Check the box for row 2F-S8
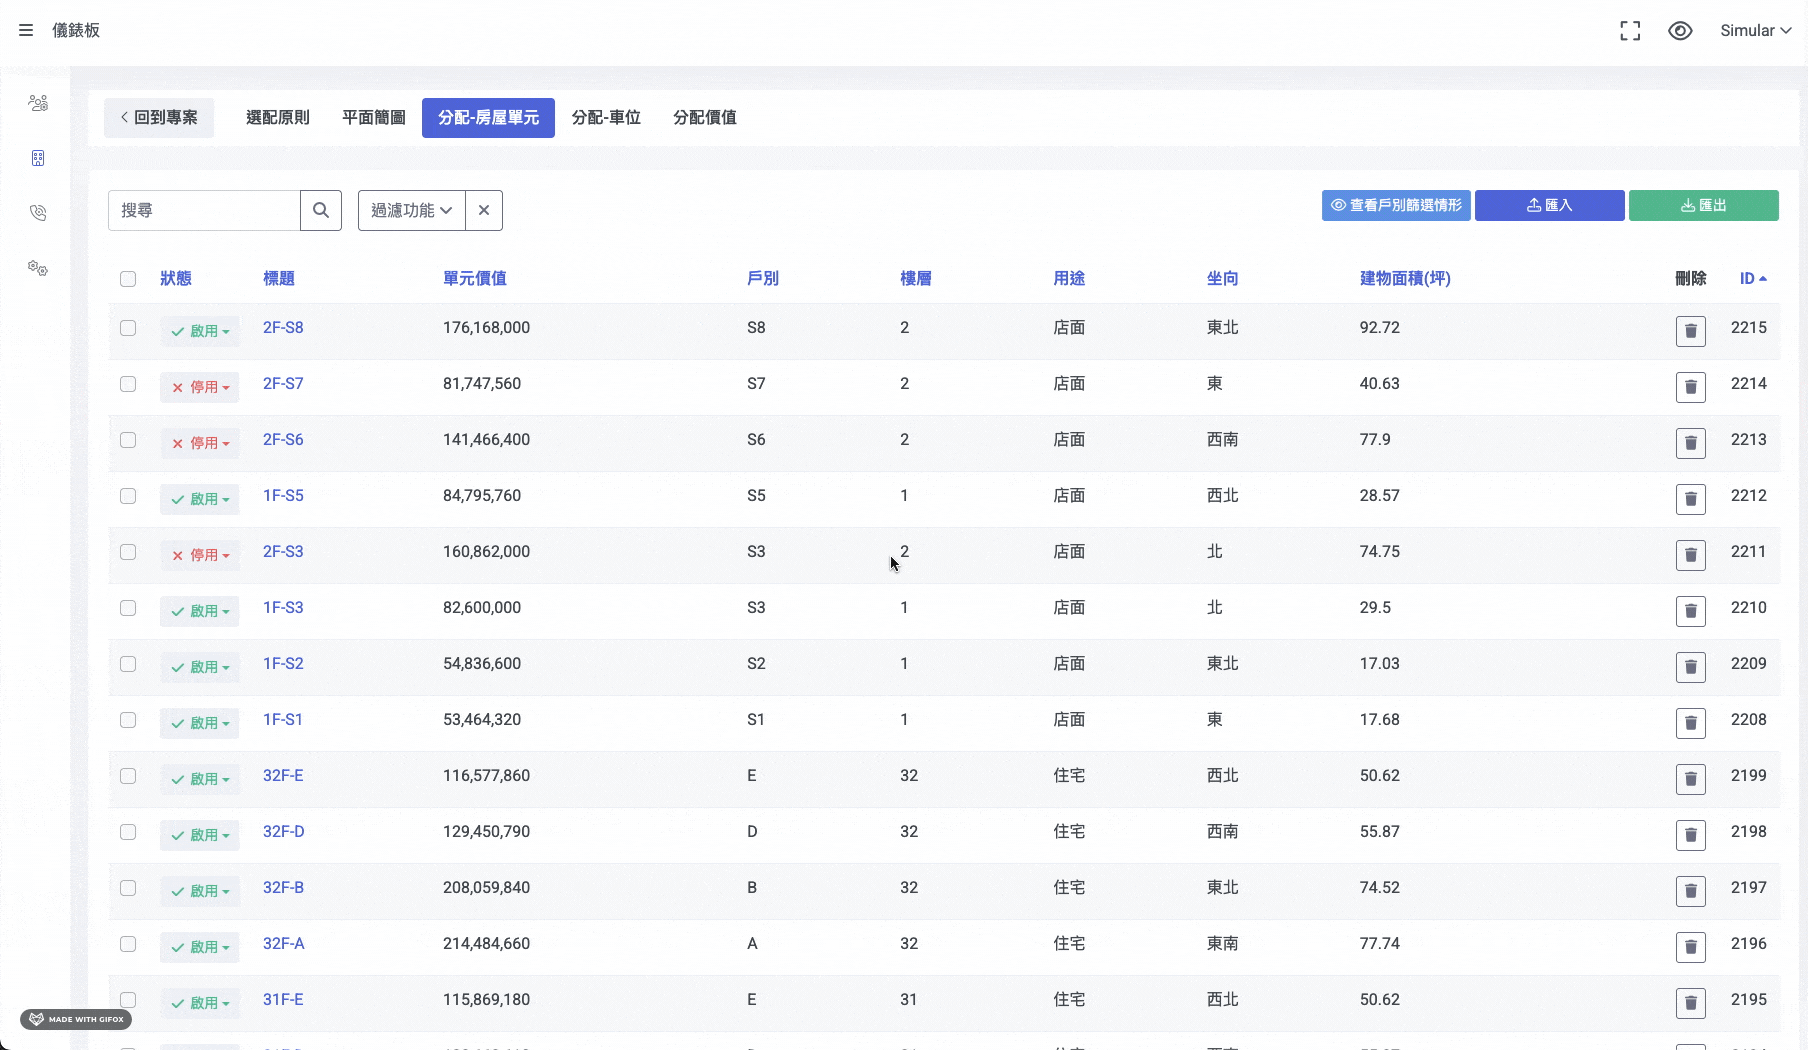The width and height of the screenshot is (1808, 1050). 128,328
